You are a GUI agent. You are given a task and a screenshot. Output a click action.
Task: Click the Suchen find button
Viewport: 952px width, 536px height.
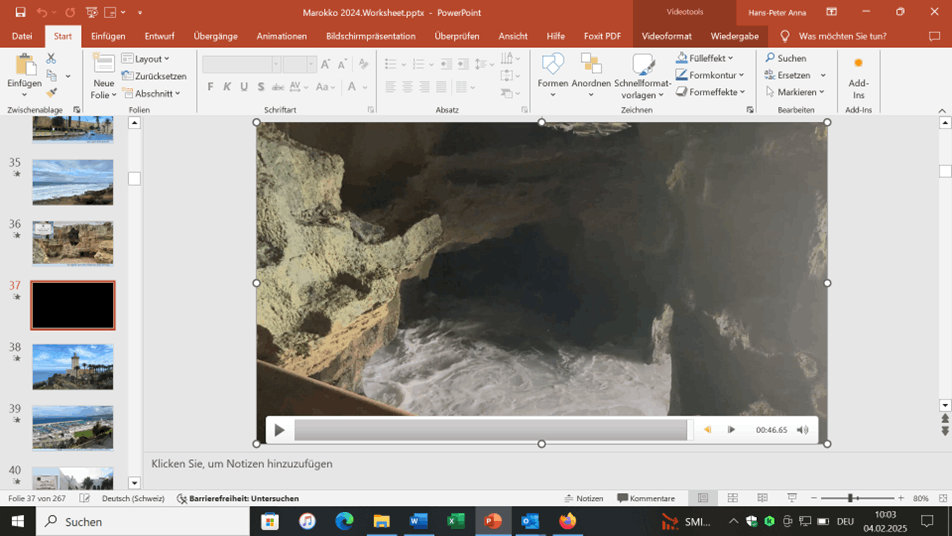point(786,58)
